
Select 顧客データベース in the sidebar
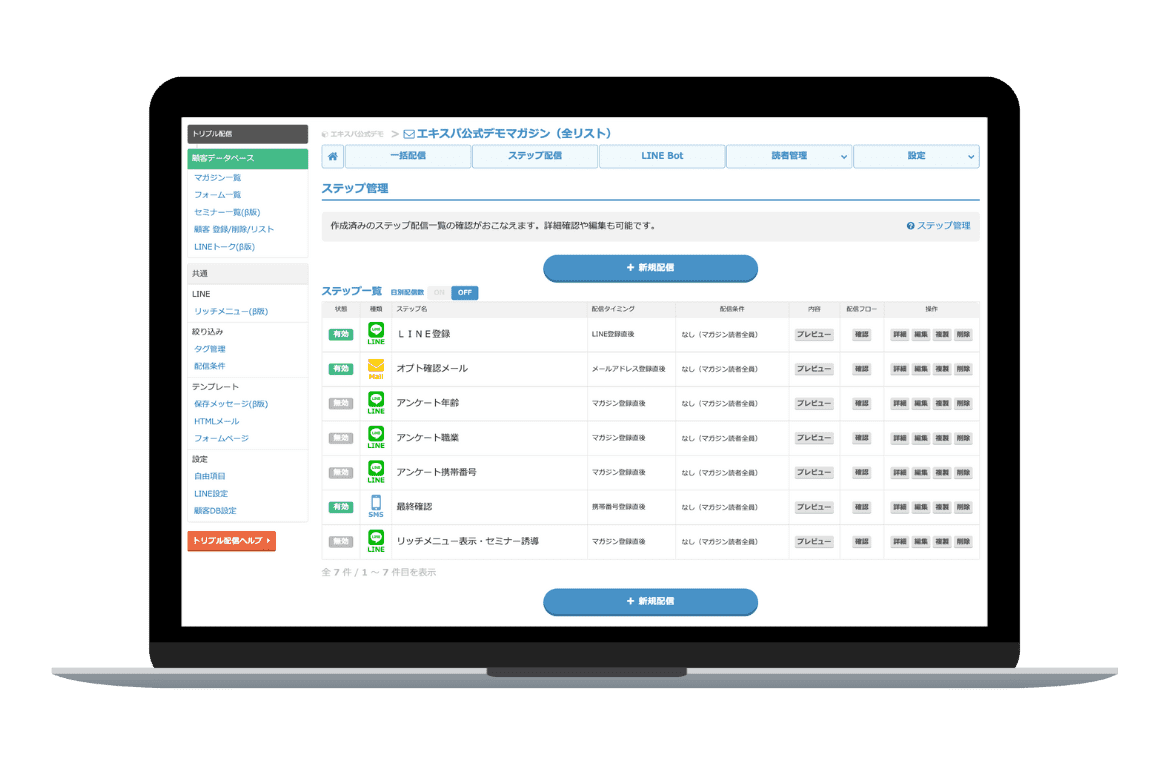point(248,158)
